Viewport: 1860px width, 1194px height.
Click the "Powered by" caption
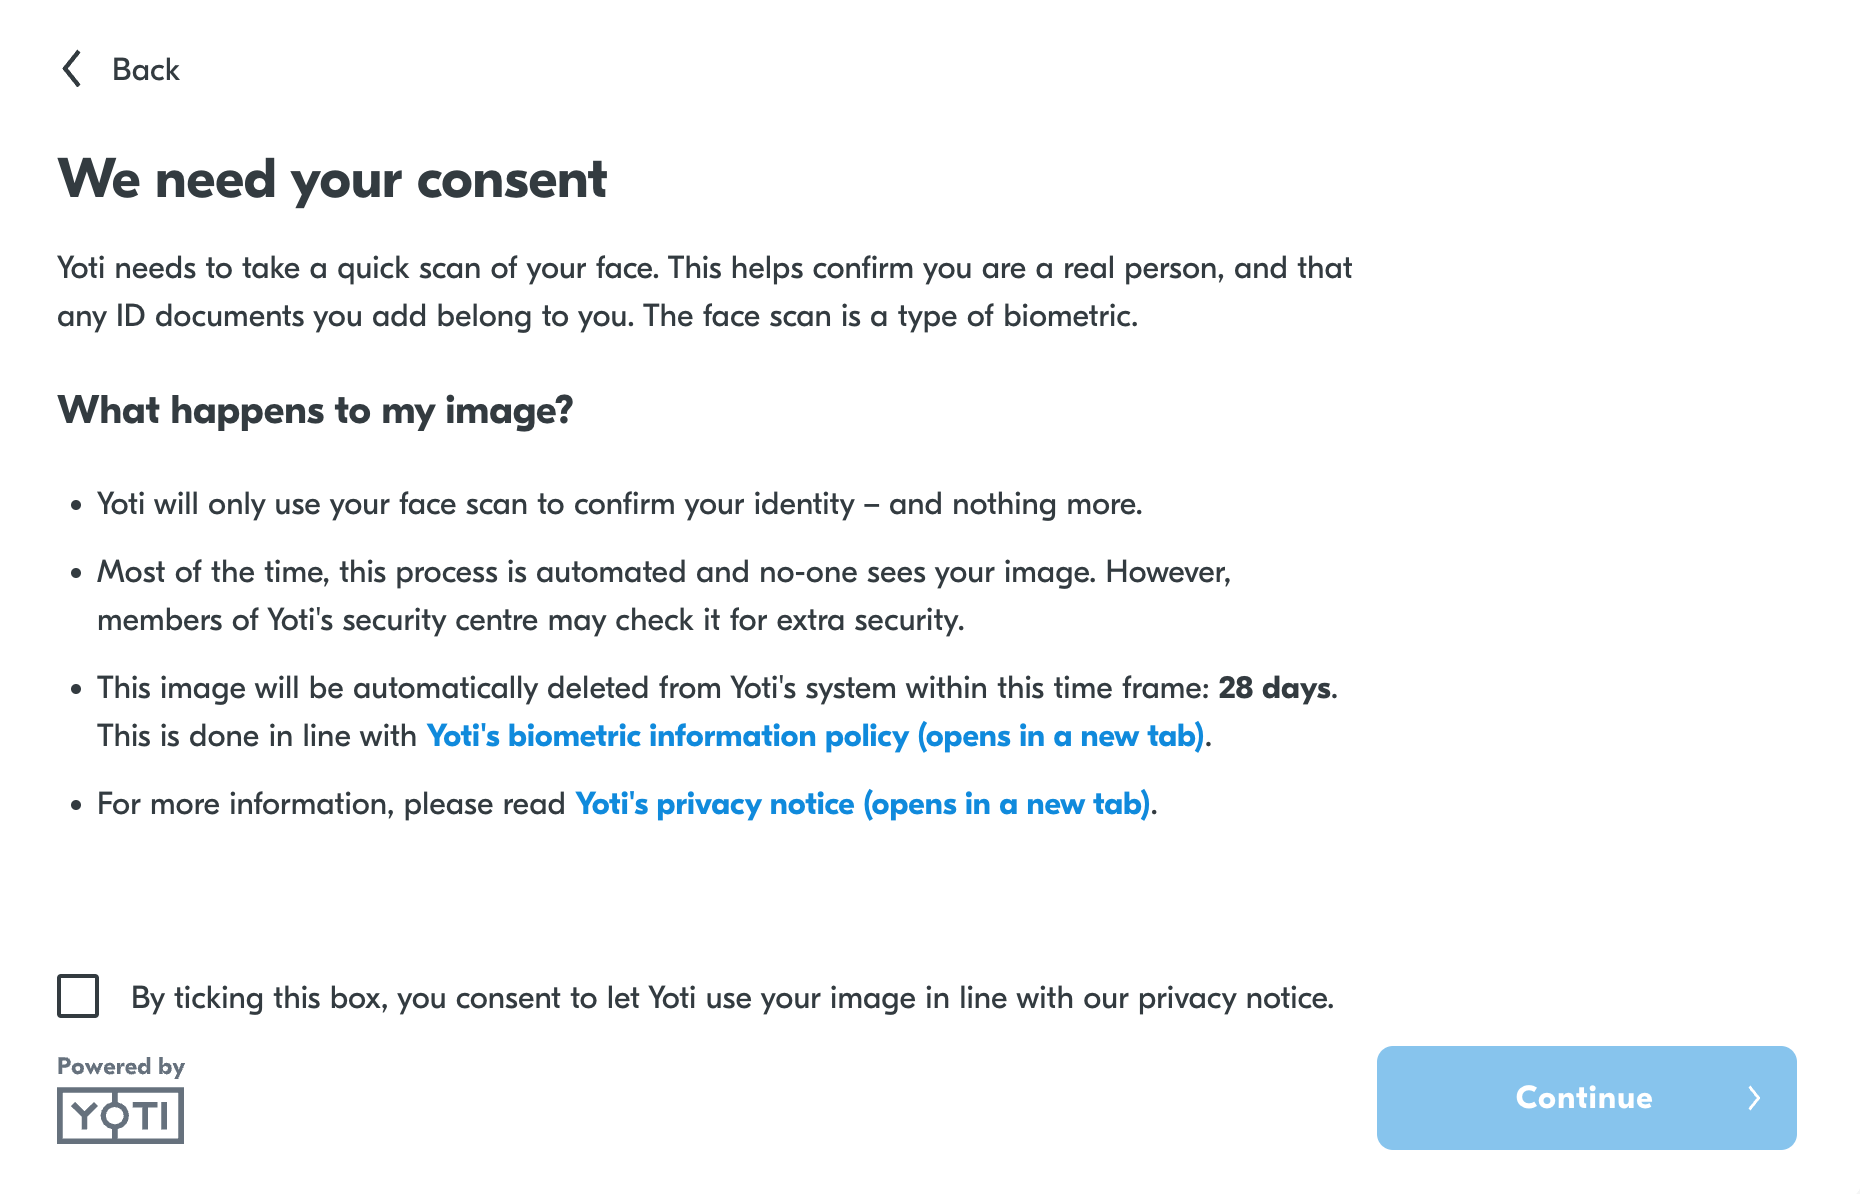pos(121,1066)
